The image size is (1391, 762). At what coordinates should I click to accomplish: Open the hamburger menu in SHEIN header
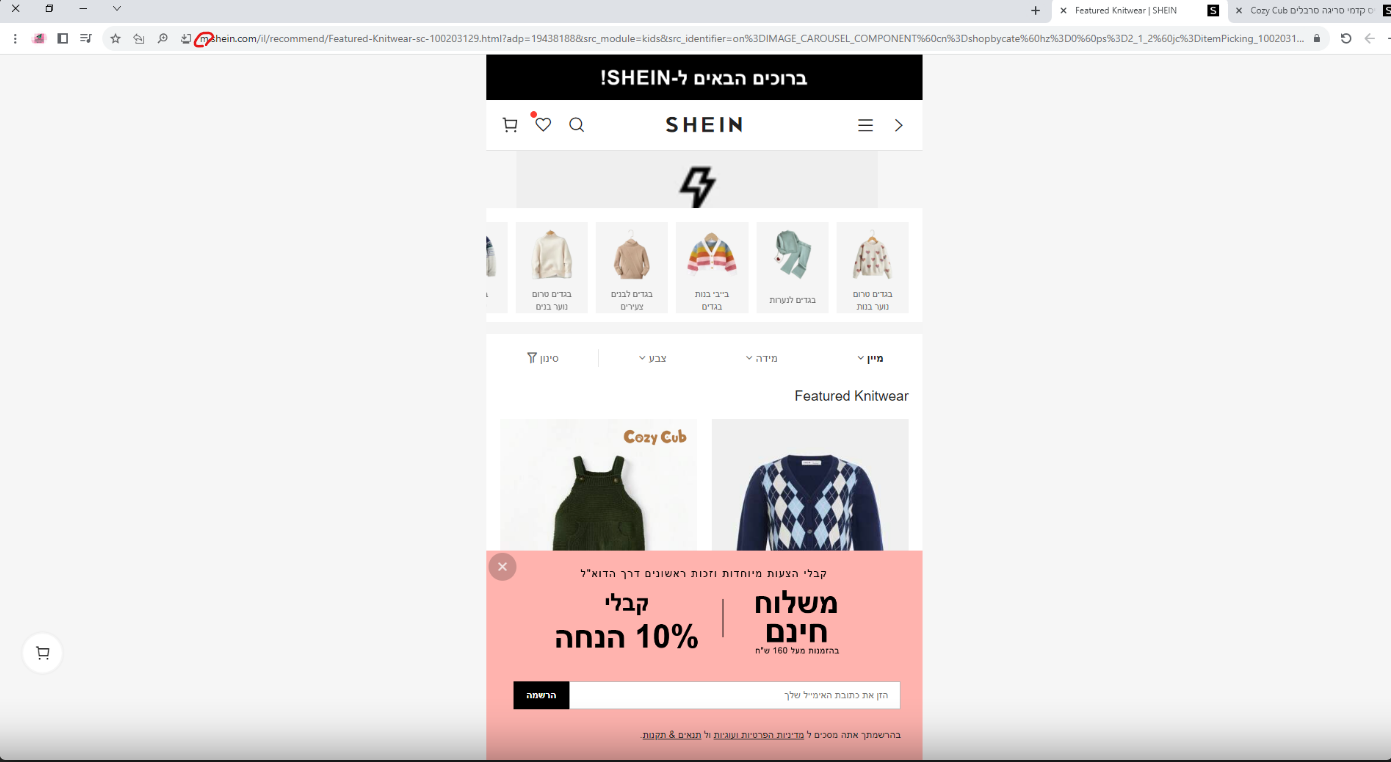(865, 125)
